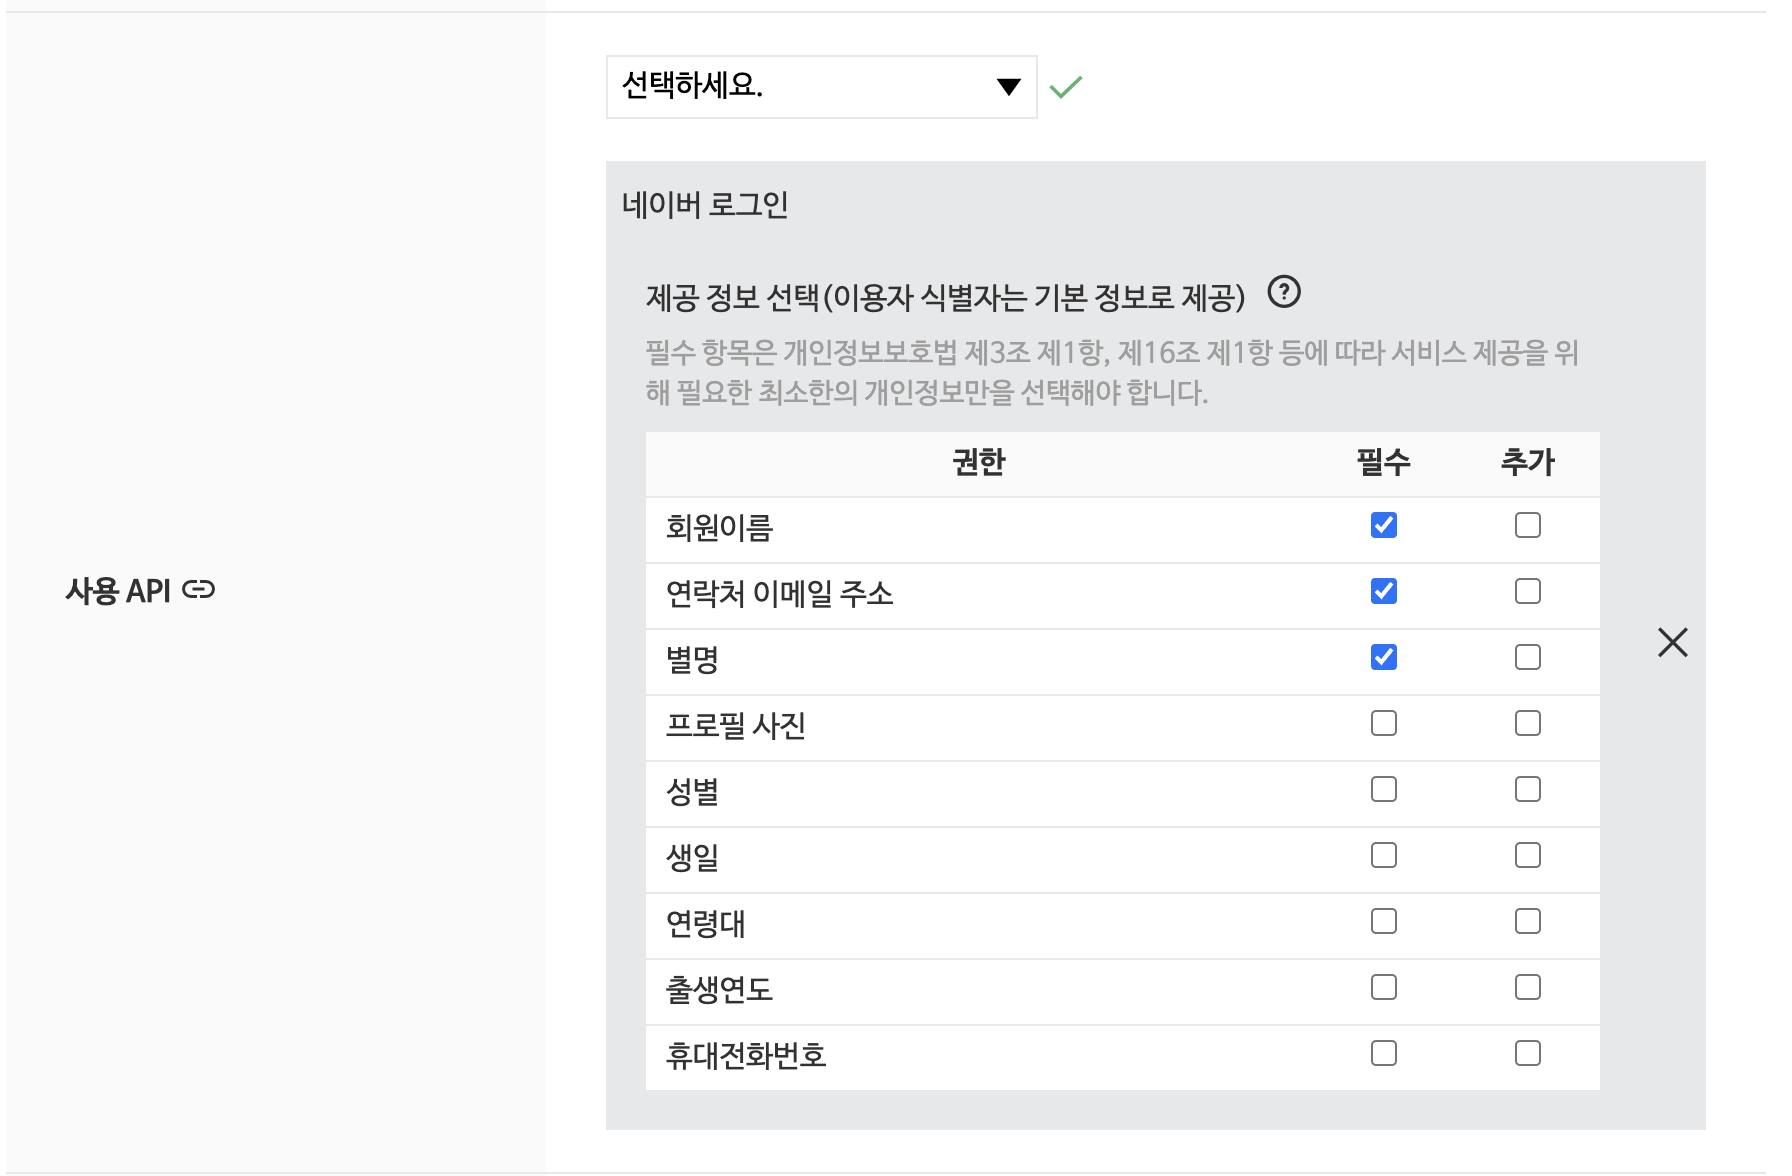The image size is (1792, 1176).
Task: Click the 제공 정보 선택 heading text
Action: [x=946, y=297]
